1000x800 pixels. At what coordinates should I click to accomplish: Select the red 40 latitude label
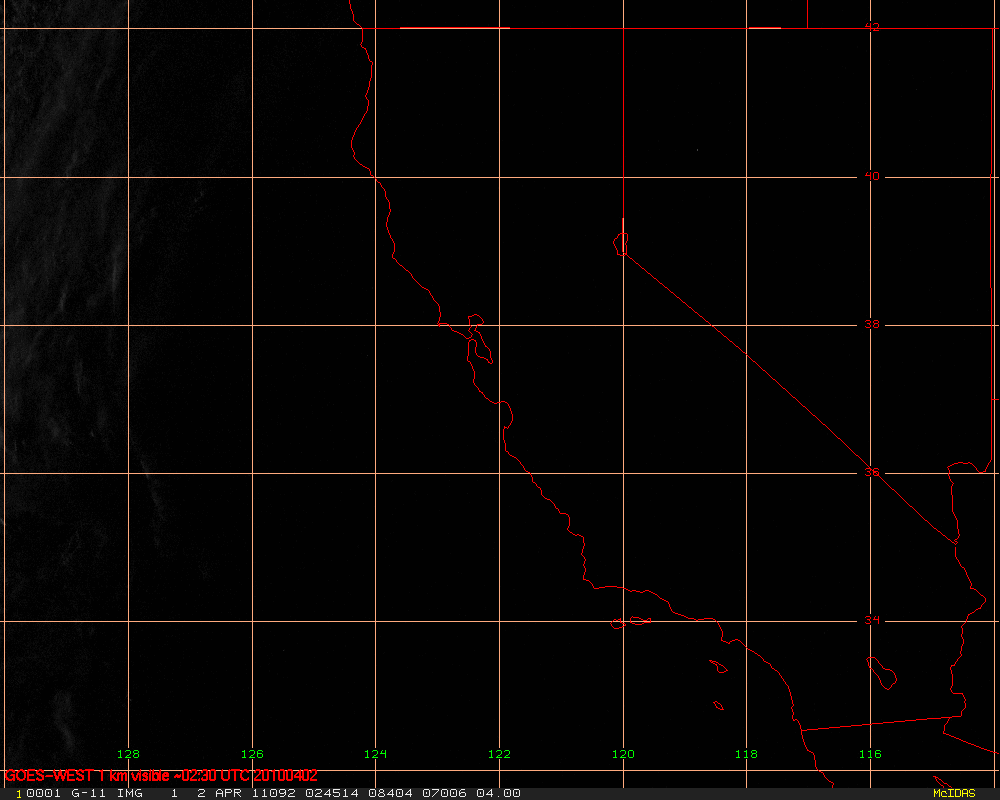point(872,175)
